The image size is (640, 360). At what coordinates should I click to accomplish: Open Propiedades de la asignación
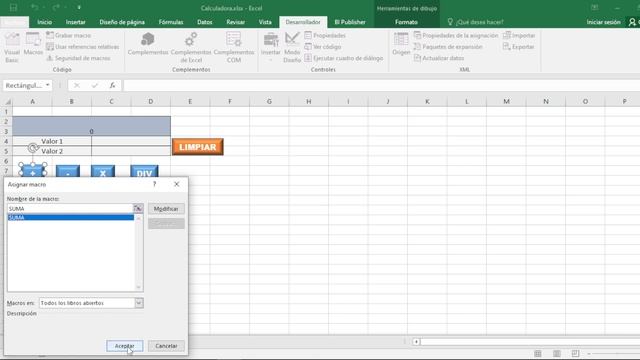(x=456, y=36)
